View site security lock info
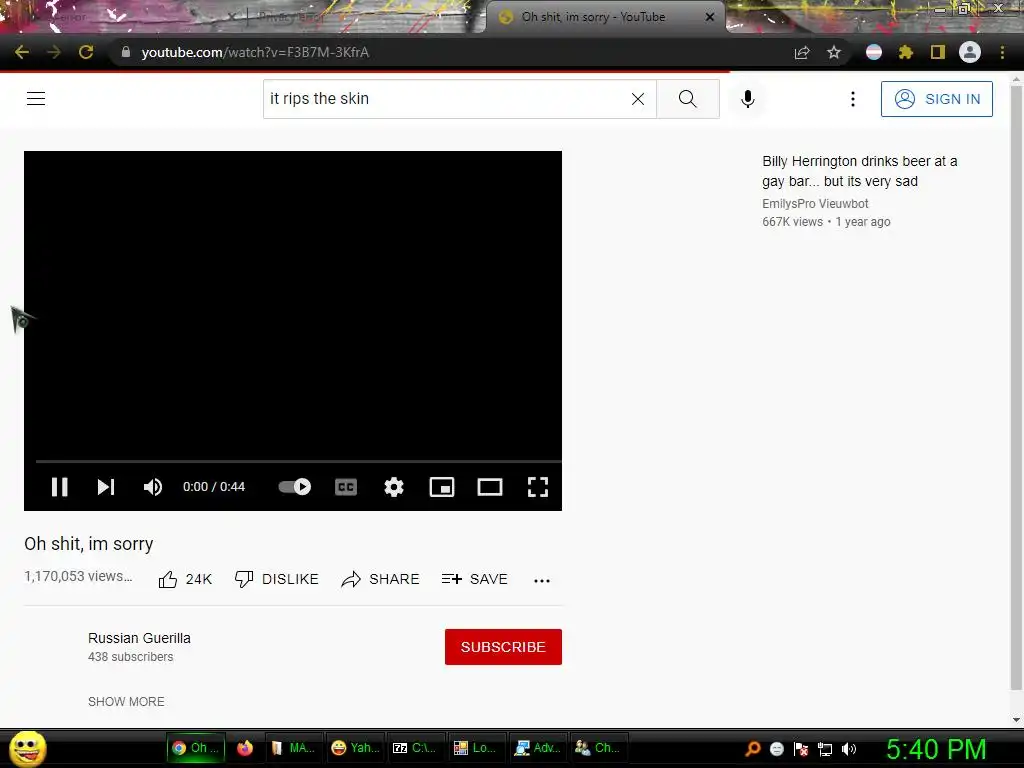1024x768 pixels. (x=126, y=52)
